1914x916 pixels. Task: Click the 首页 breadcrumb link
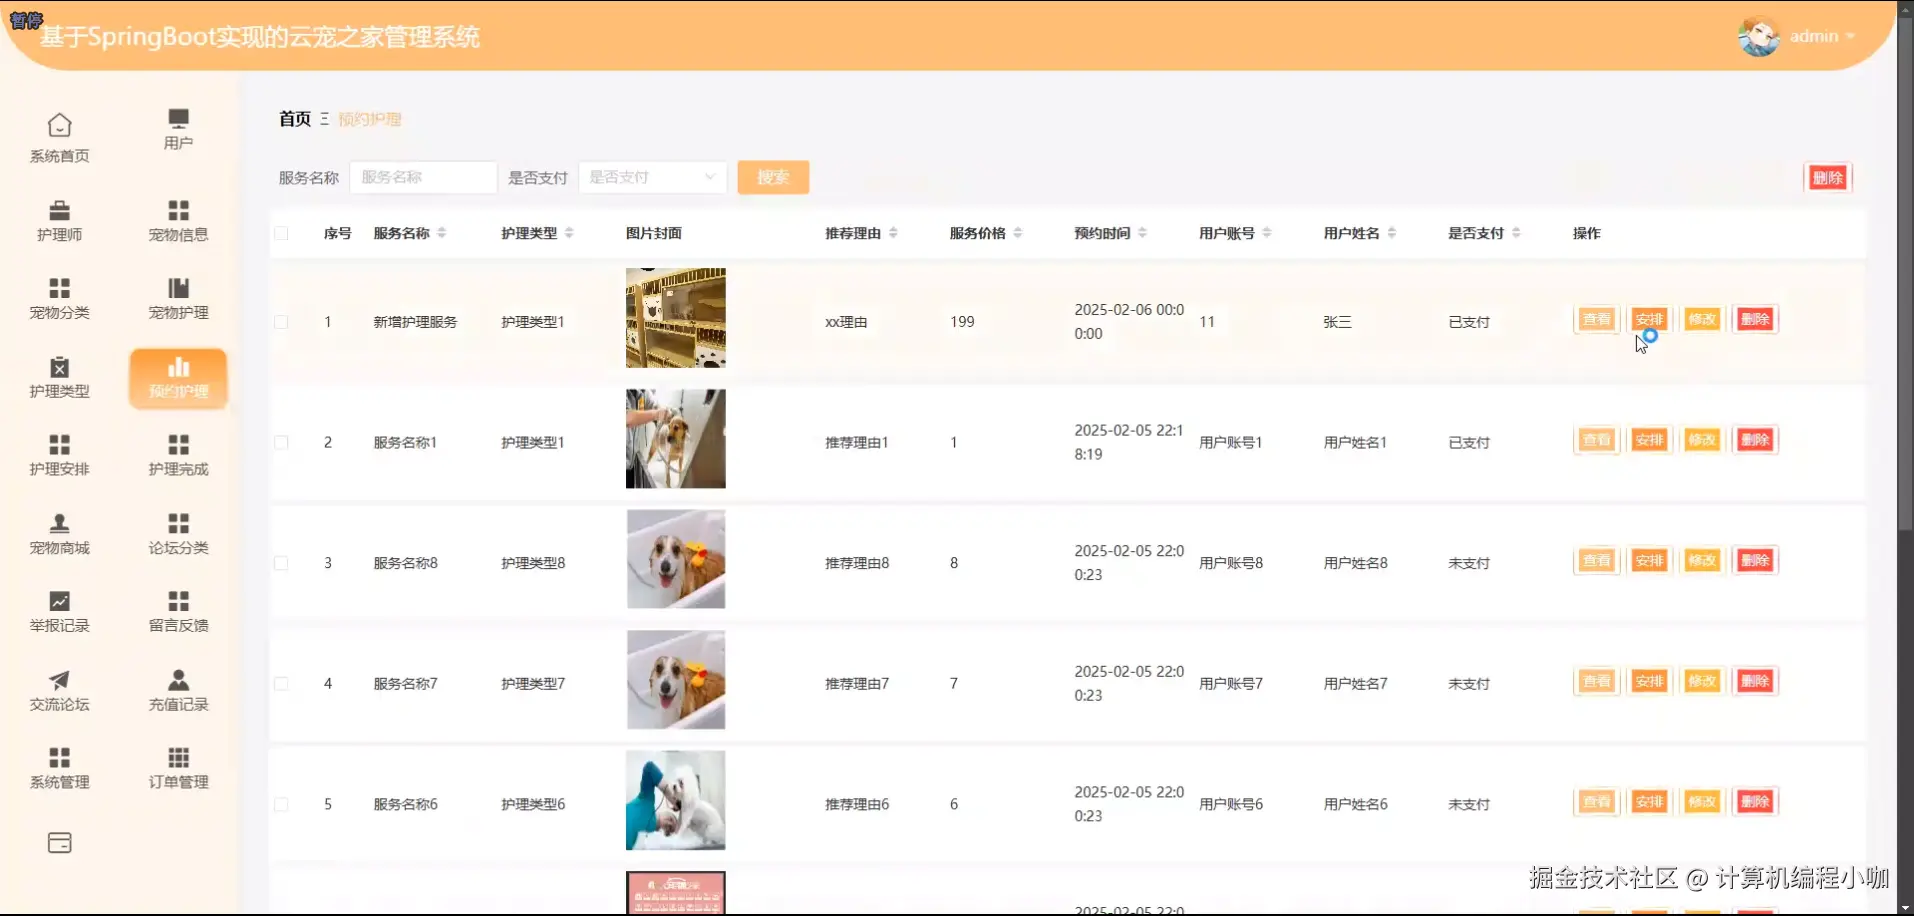(x=295, y=119)
